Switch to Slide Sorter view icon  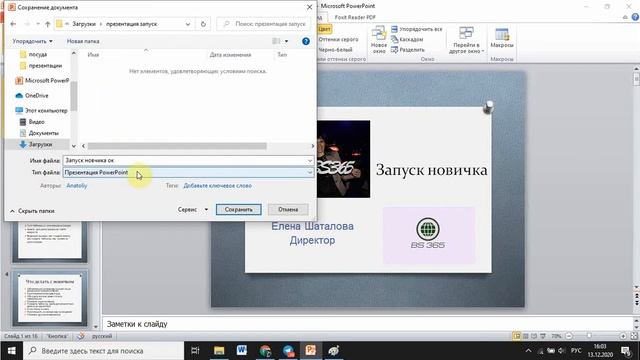(525, 336)
